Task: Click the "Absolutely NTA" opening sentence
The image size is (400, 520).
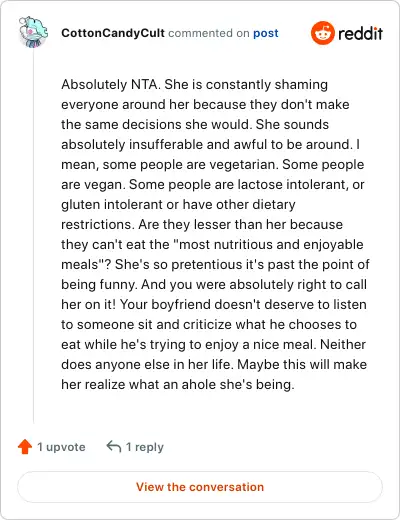Action: pyautogui.click(x=111, y=84)
